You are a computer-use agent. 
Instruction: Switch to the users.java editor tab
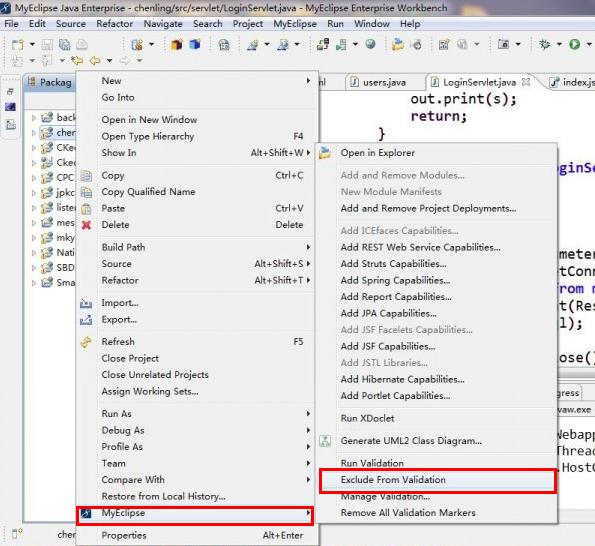384,82
